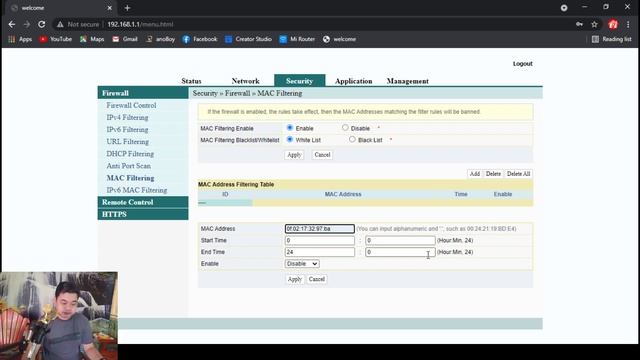Open the Creator Studio bookmark
Image resolution: width=640 pixels, height=360 pixels.
tap(248, 39)
